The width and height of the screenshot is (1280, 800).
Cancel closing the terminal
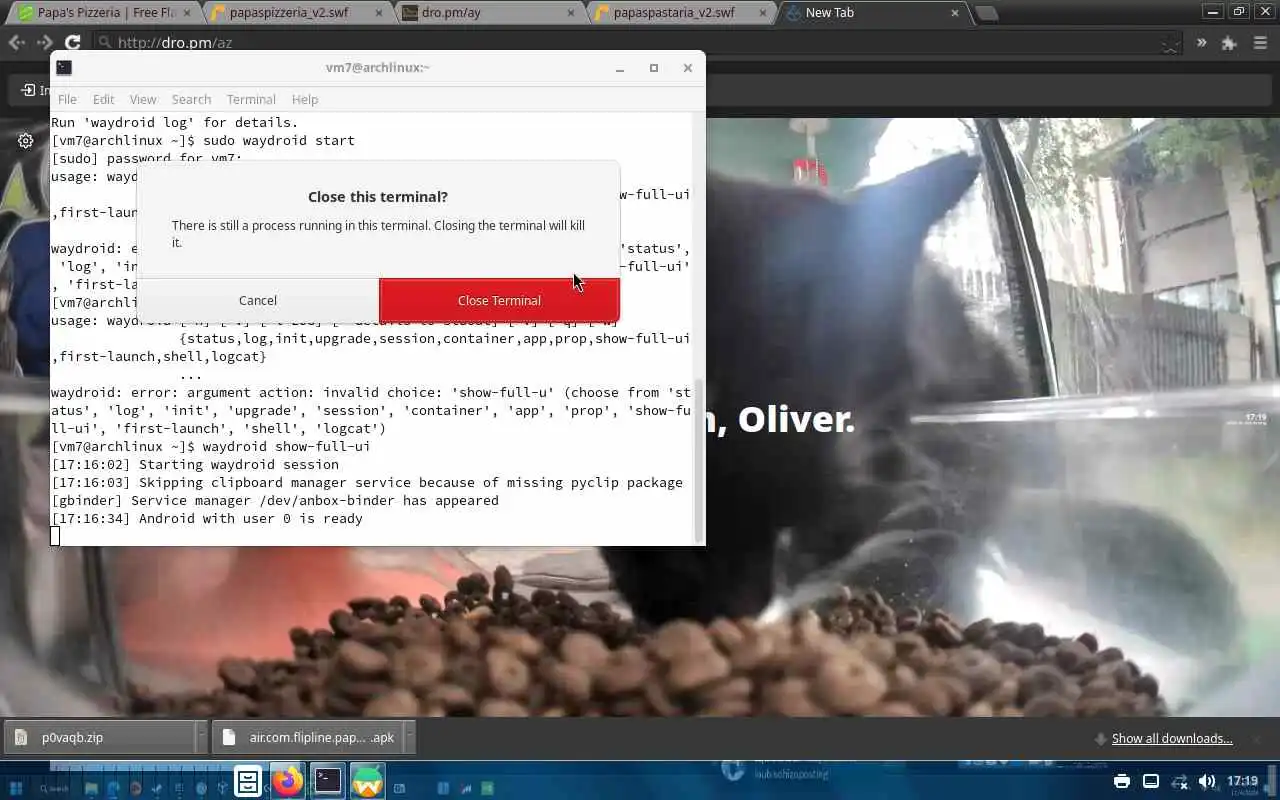pos(258,300)
